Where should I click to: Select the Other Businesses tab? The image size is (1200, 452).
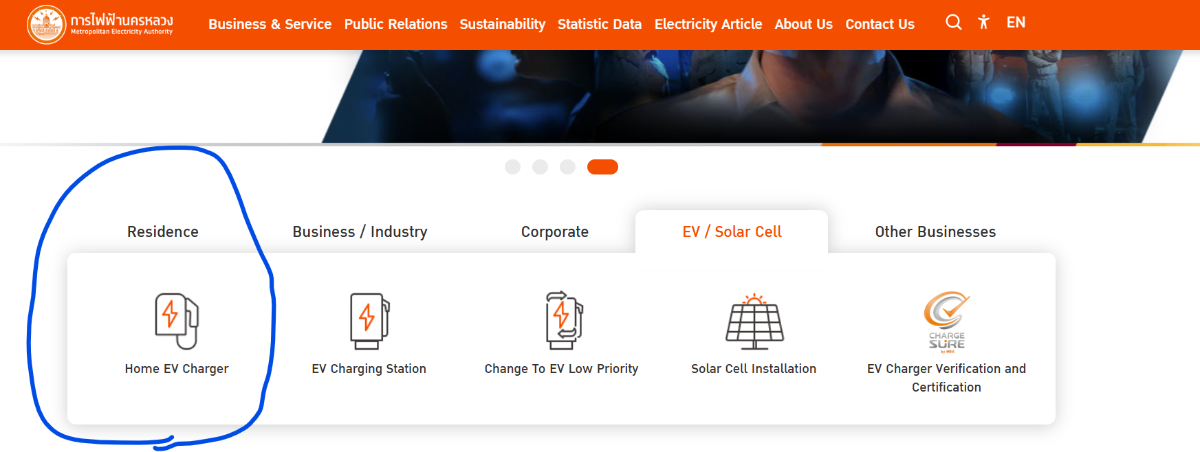click(935, 232)
